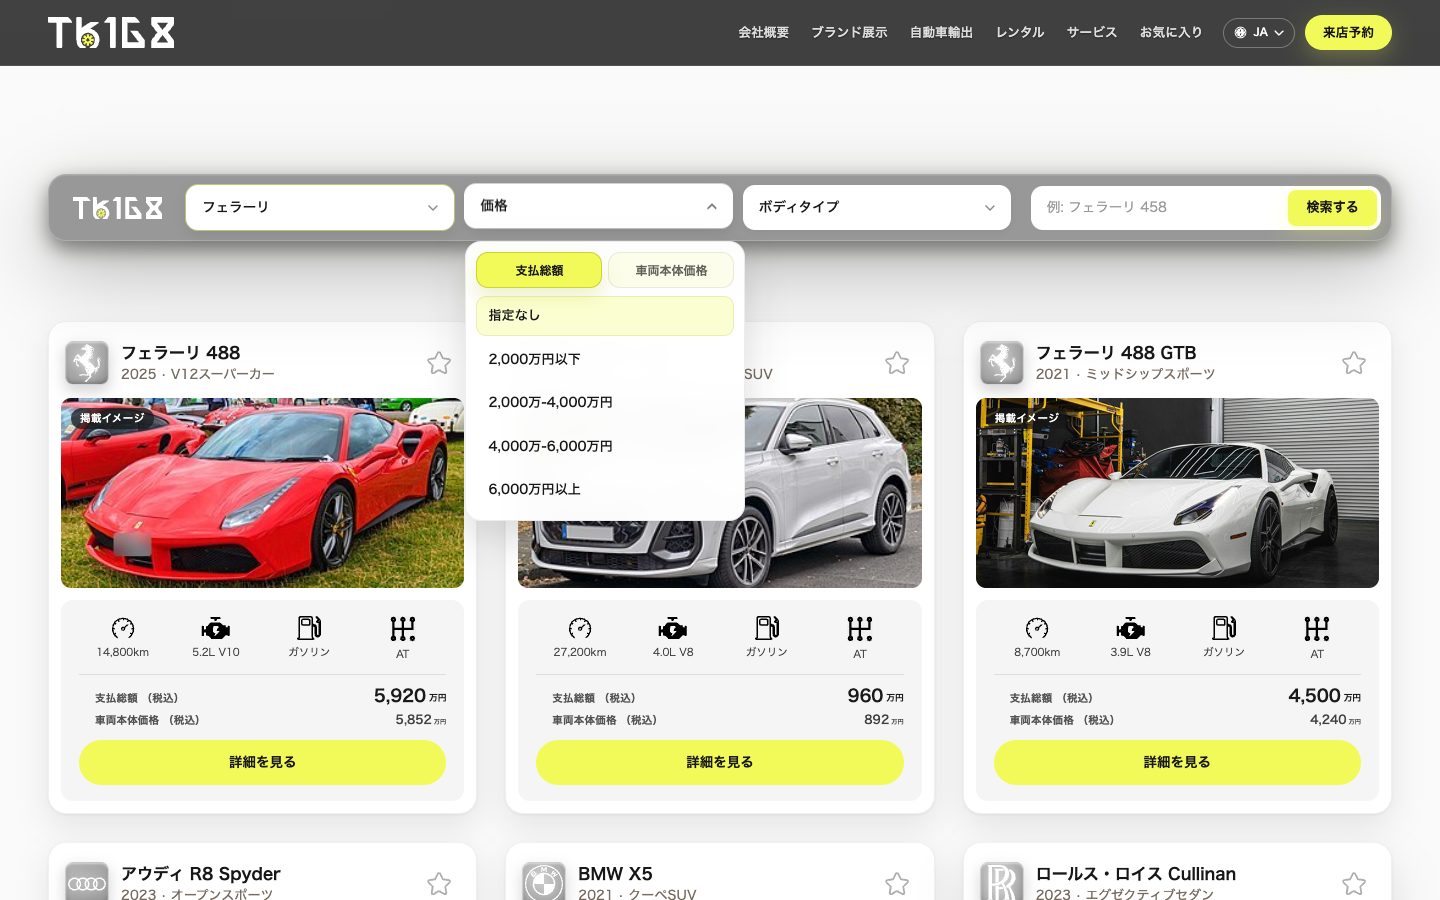Star the ロールス・ロイス Cullinan listing

(1354, 884)
